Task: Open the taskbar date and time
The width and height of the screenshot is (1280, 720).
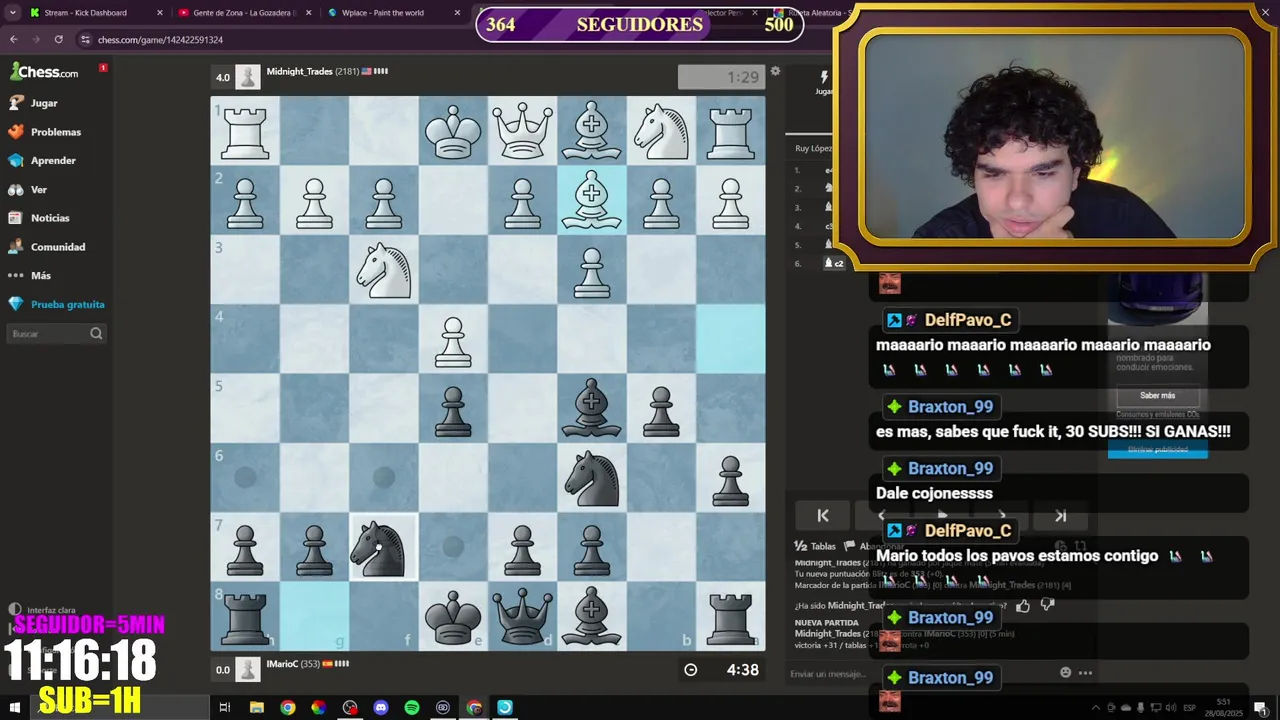Action: click(x=1222, y=707)
